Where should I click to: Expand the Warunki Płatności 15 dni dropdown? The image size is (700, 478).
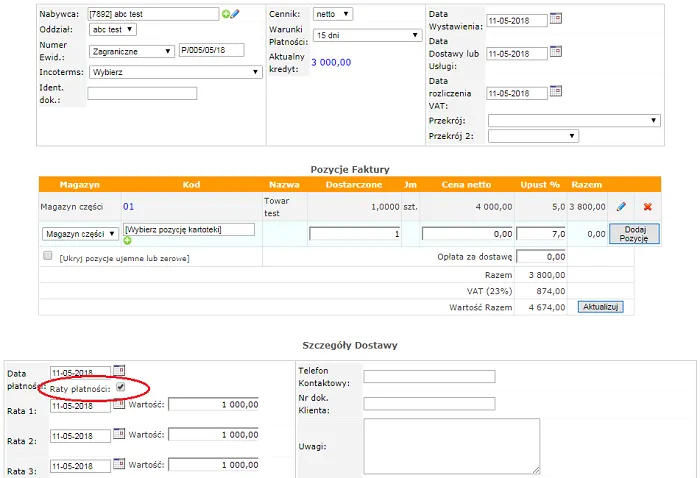(367, 35)
